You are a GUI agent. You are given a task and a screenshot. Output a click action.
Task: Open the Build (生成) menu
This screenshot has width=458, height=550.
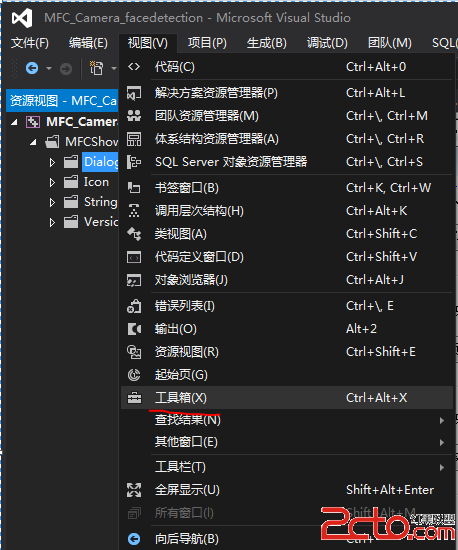pyautogui.click(x=267, y=43)
